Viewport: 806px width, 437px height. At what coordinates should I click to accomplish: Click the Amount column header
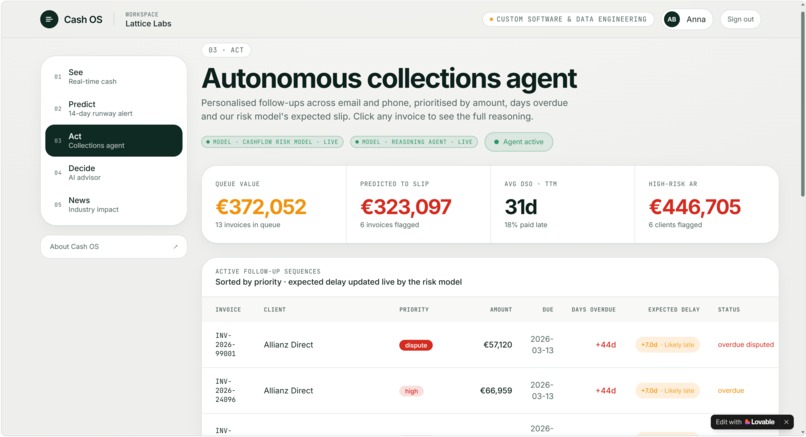[501, 309]
